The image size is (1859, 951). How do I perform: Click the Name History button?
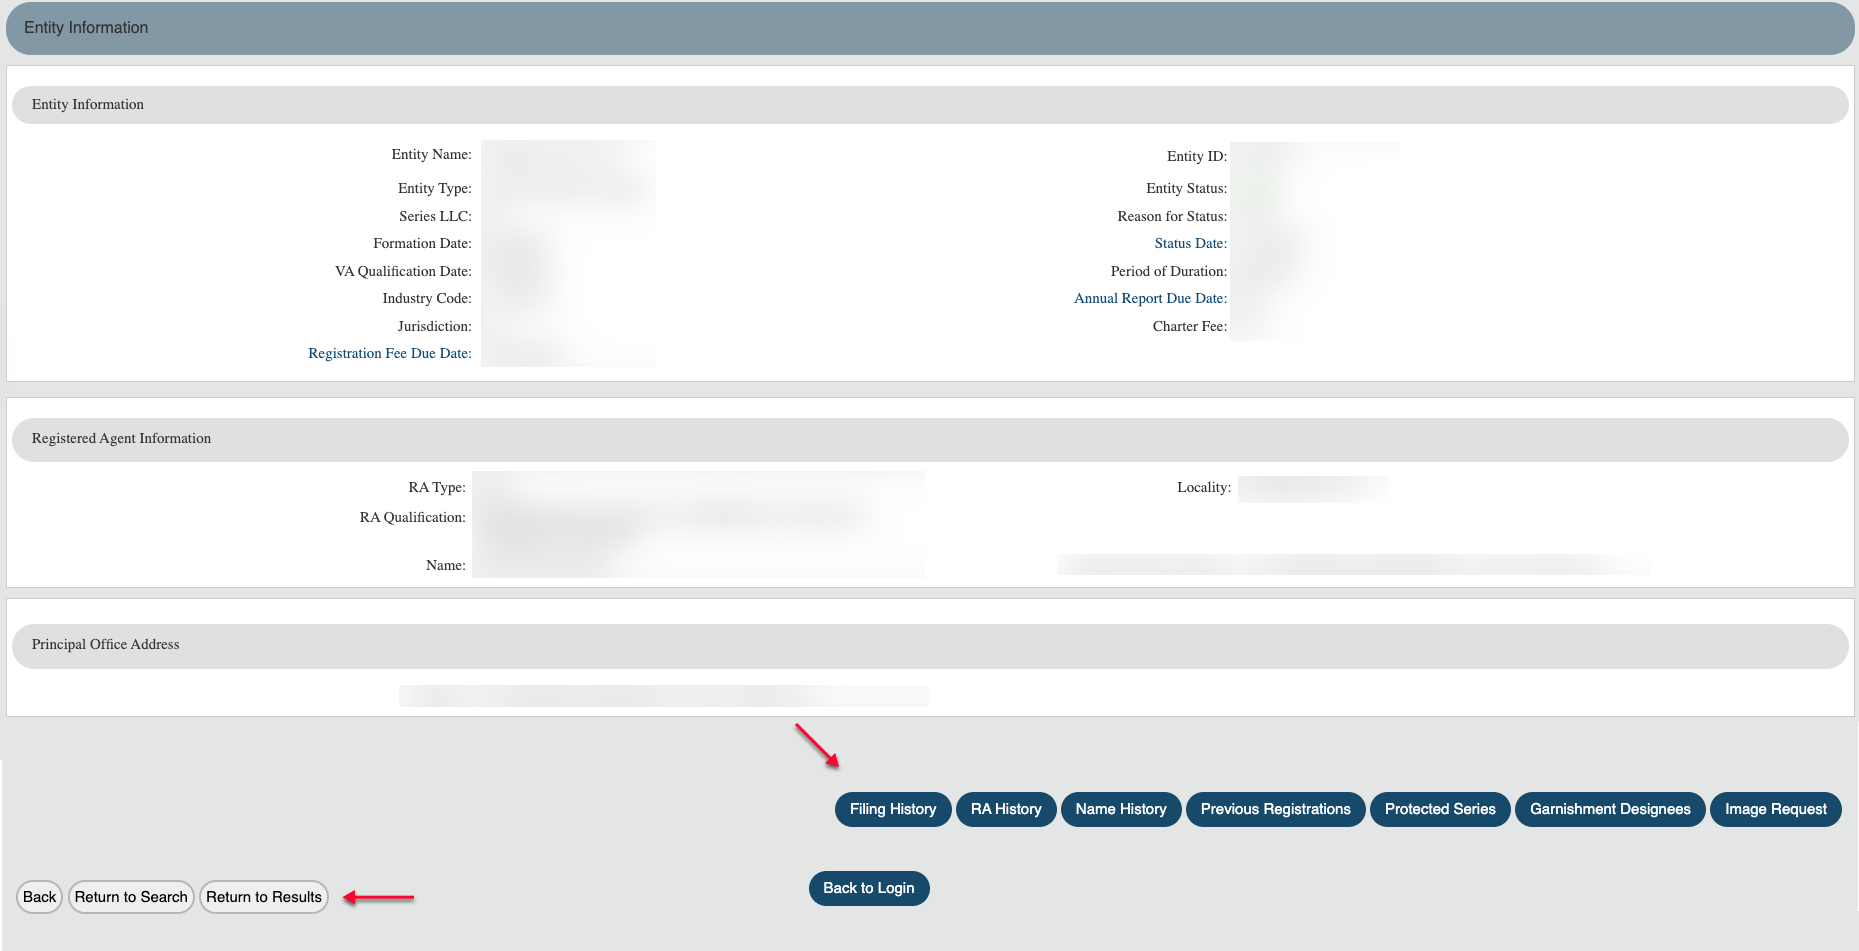[x=1120, y=809]
